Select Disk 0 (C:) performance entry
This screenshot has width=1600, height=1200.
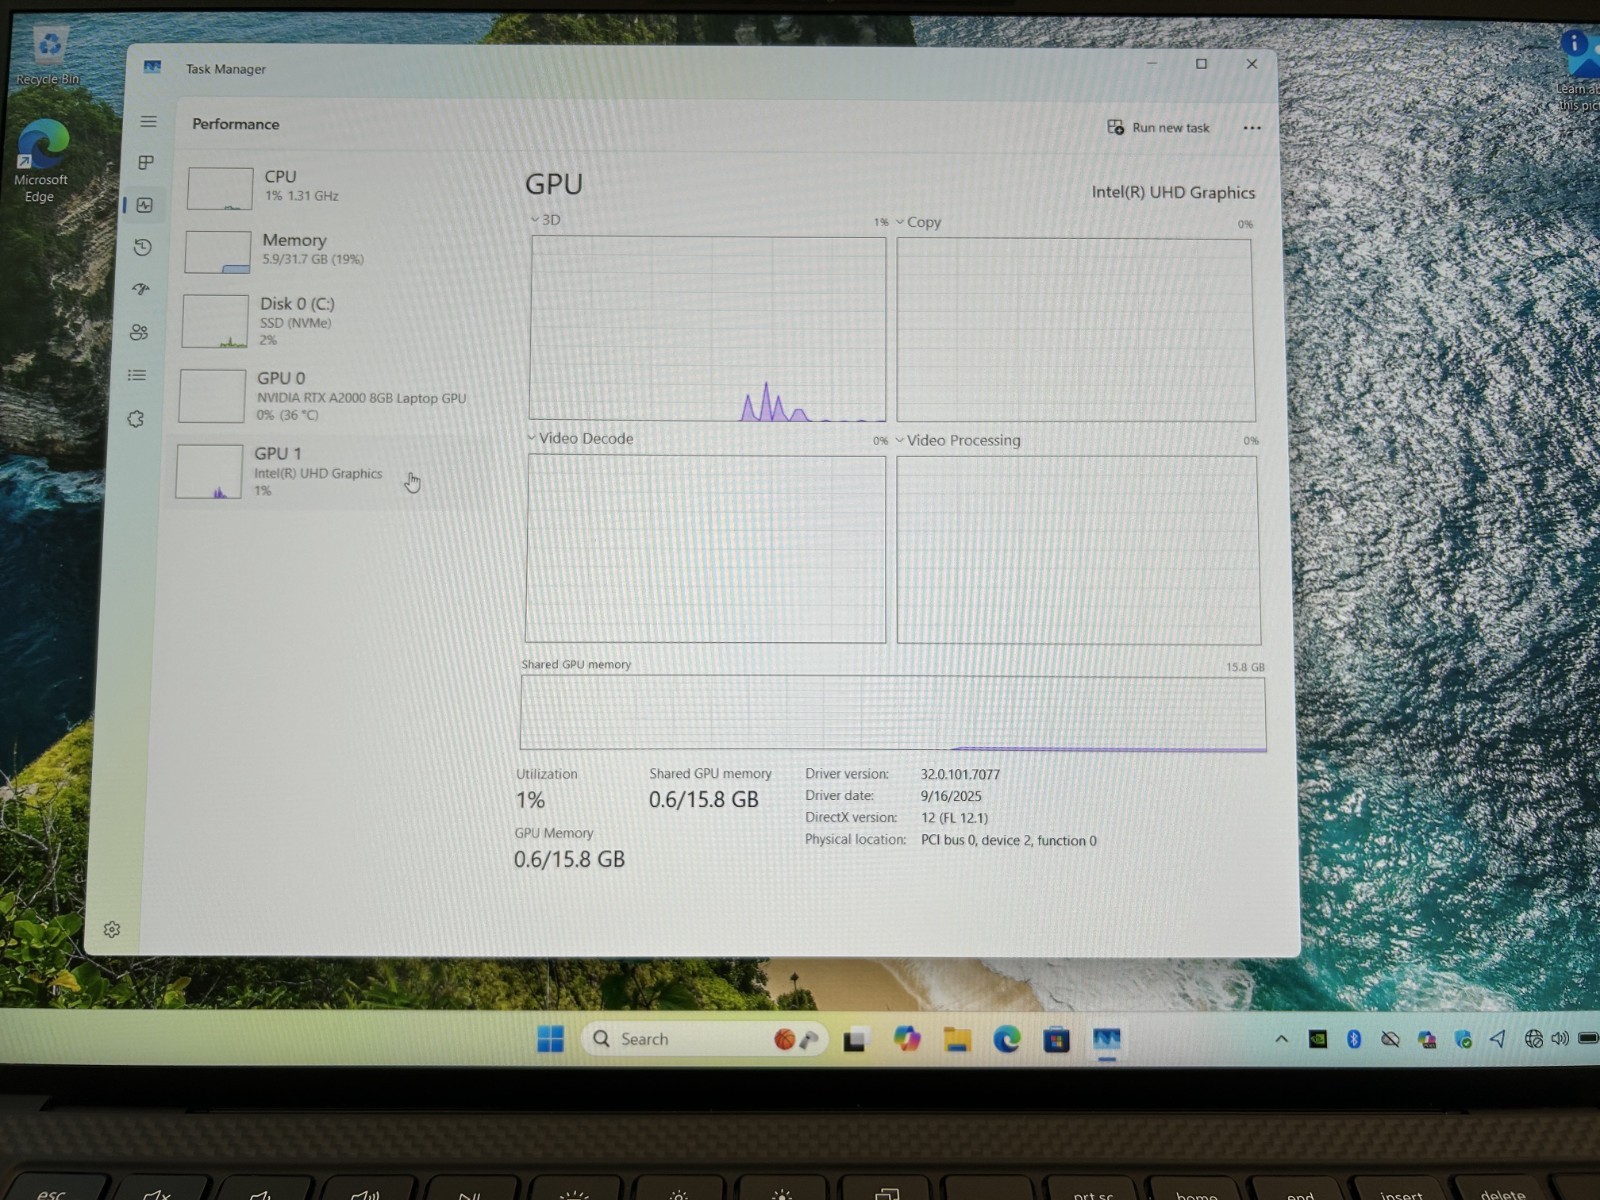(330, 320)
